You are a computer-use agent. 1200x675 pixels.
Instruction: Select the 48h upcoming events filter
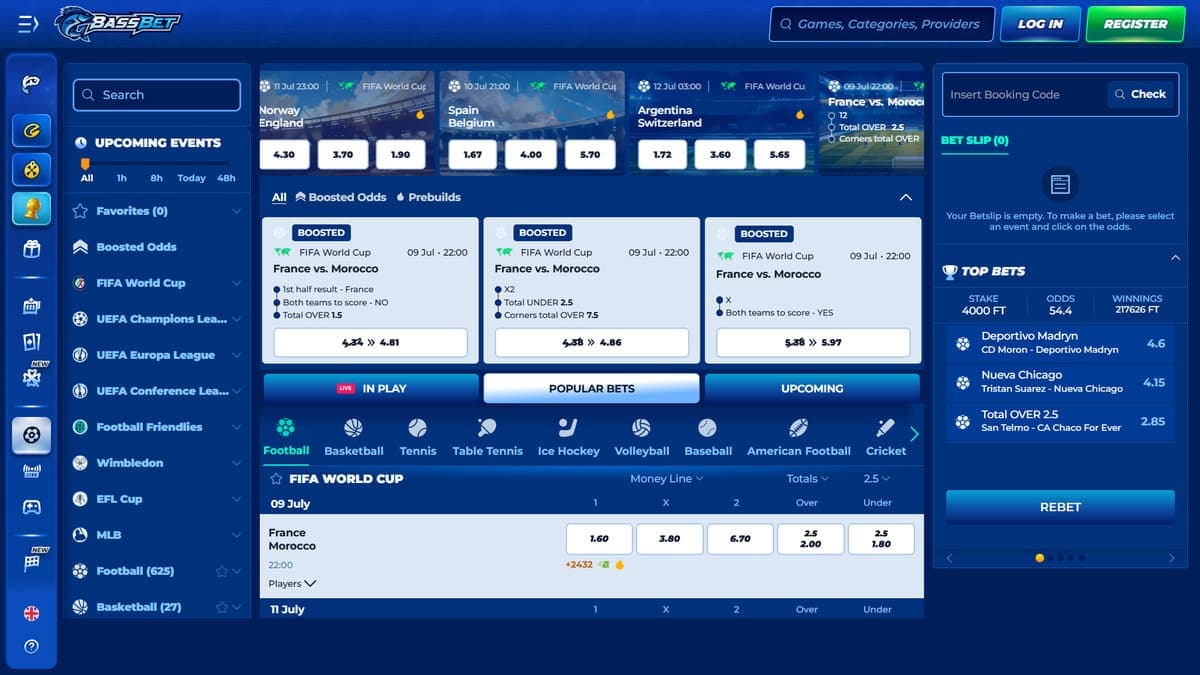point(226,178)
